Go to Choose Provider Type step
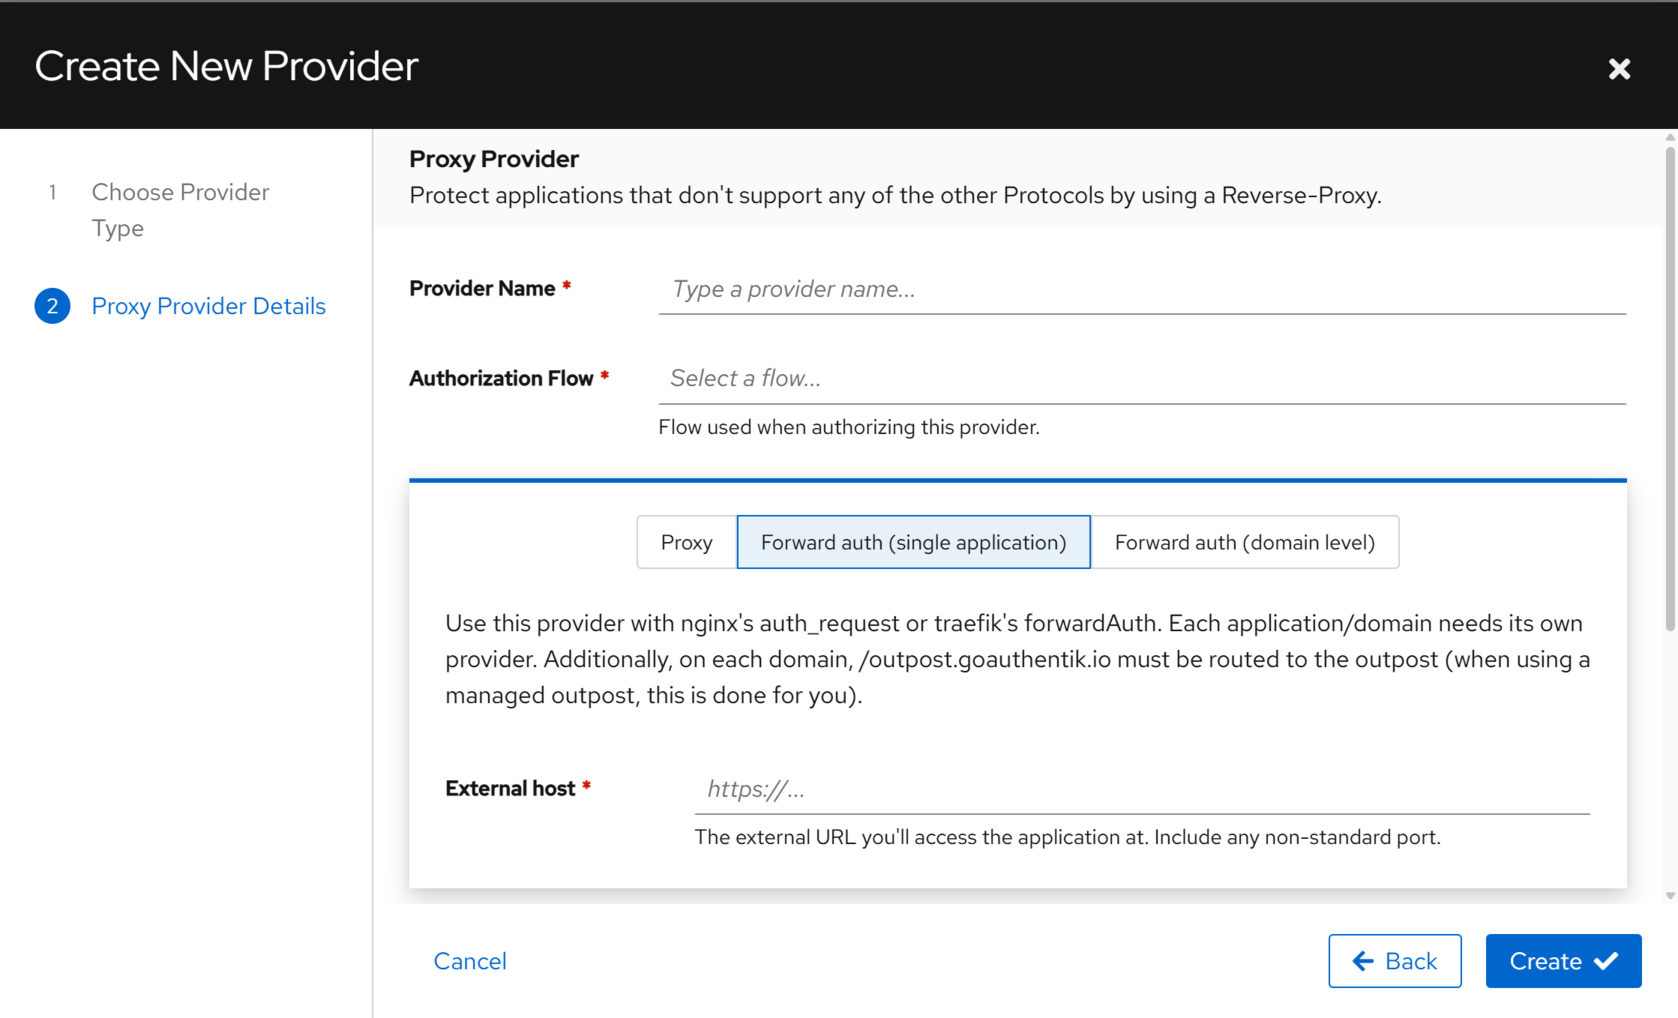Image resolution: width=1678 pixels, height=1018 pixels. (x=180, y=210)
